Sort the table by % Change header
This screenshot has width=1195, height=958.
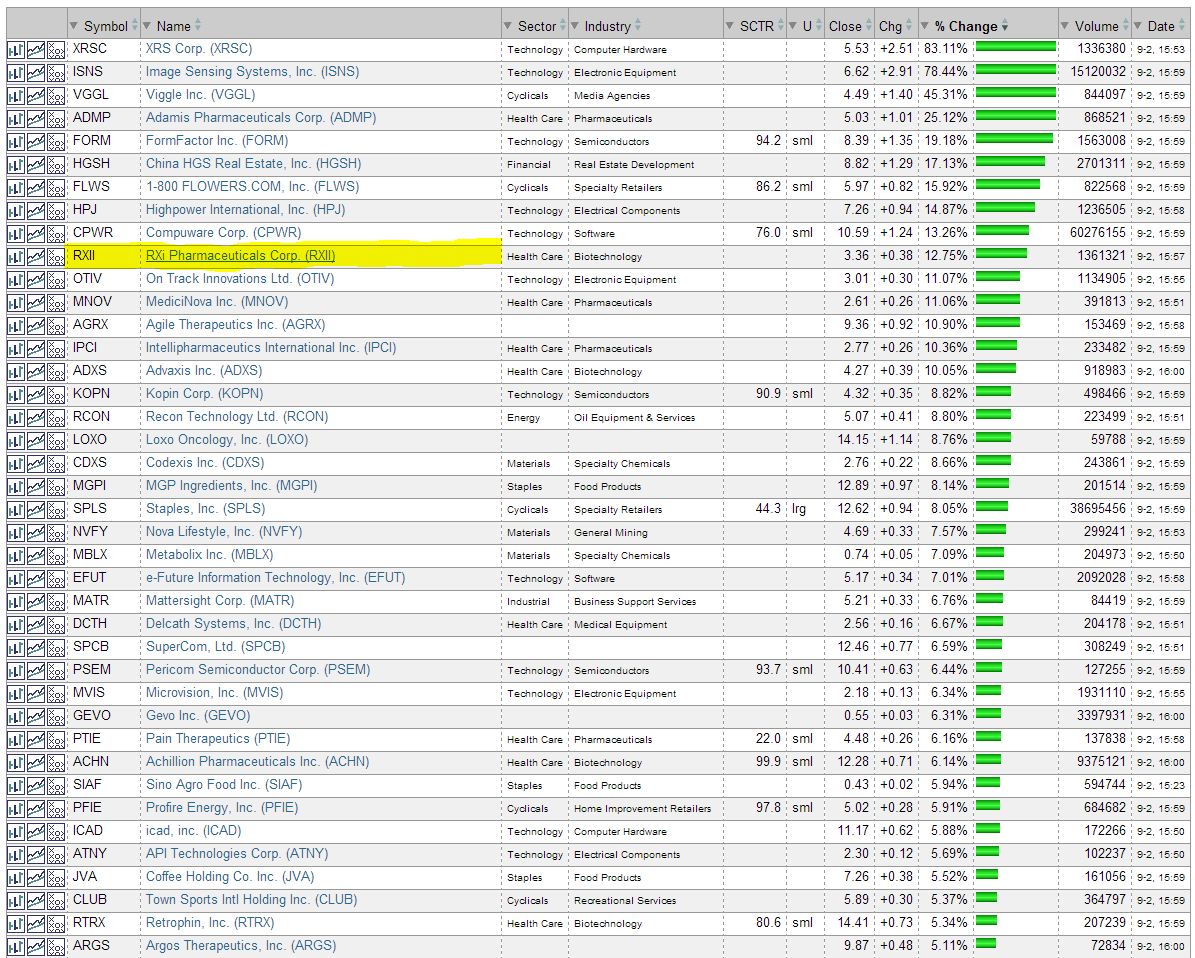pos(966,26)
